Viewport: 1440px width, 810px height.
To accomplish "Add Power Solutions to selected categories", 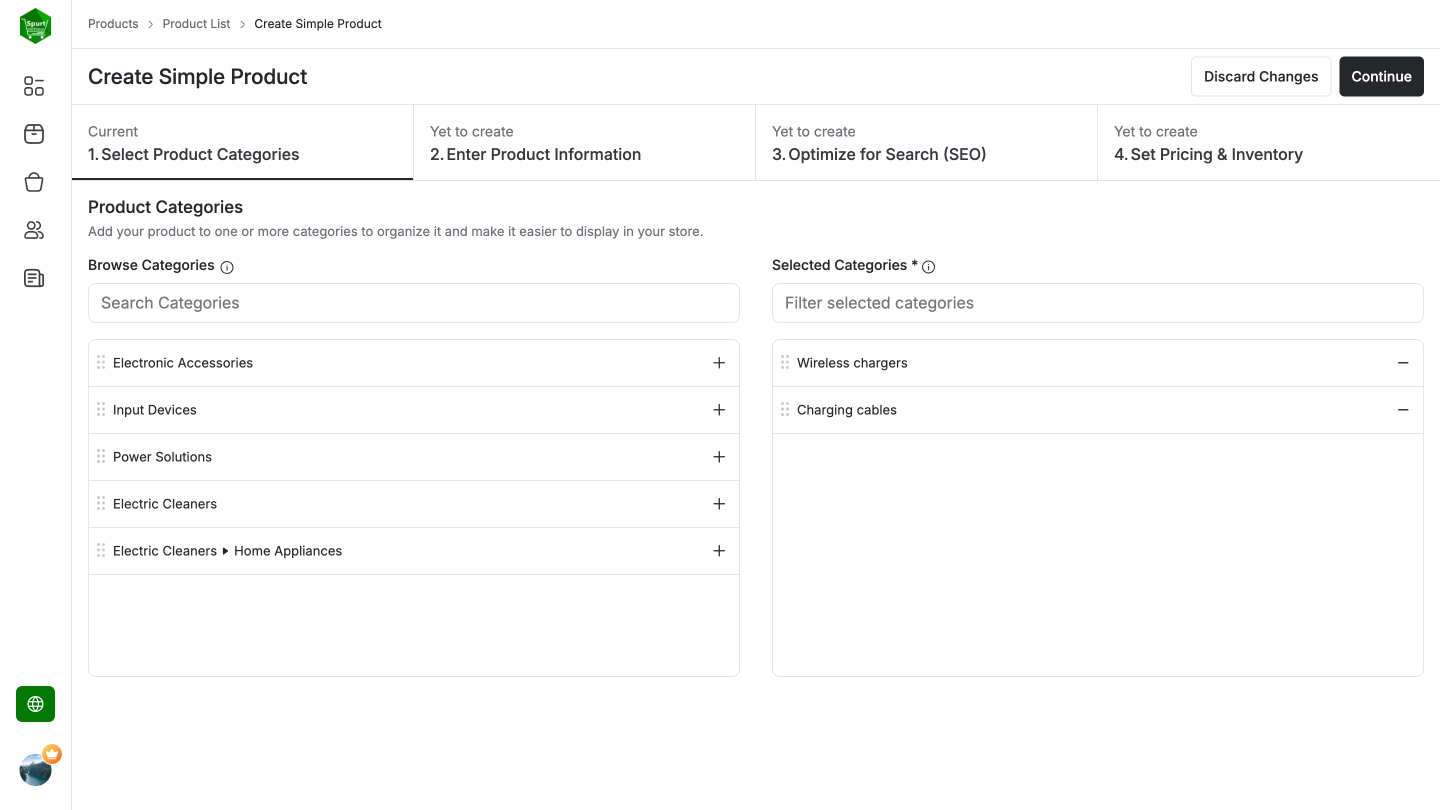I will (719, 456).
